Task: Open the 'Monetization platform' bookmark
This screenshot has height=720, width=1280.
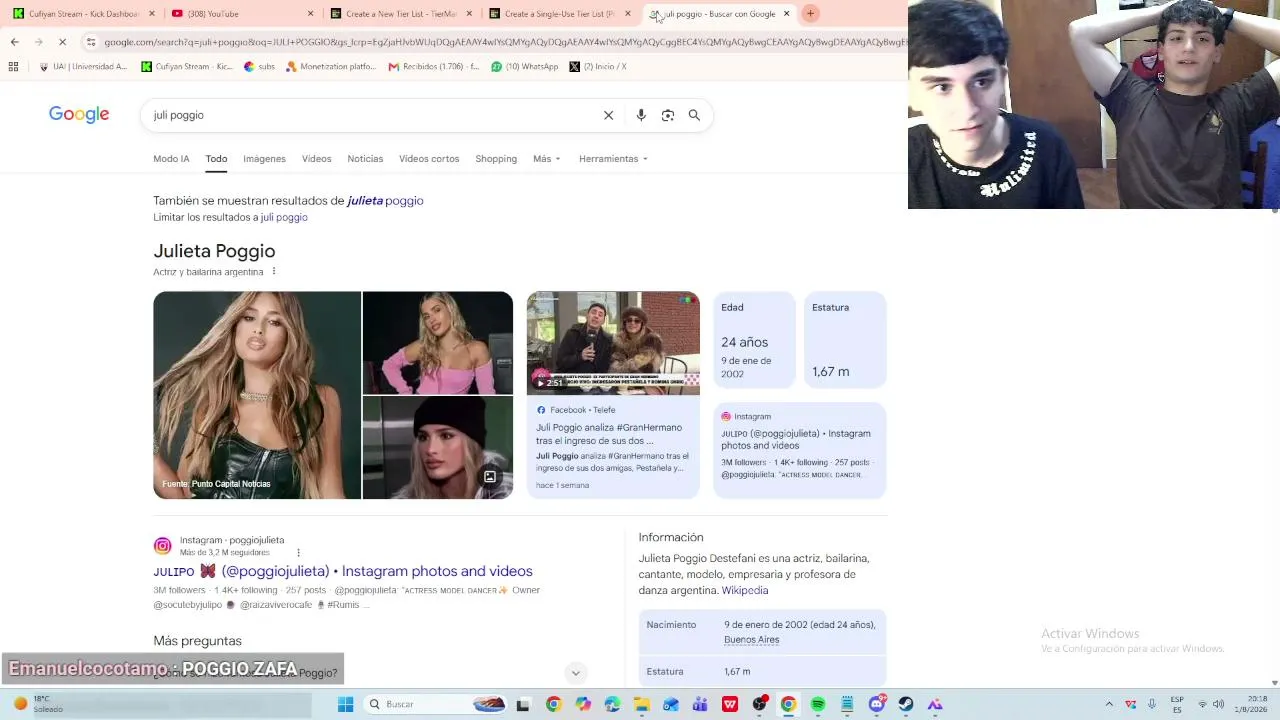Action: [331, 67]
